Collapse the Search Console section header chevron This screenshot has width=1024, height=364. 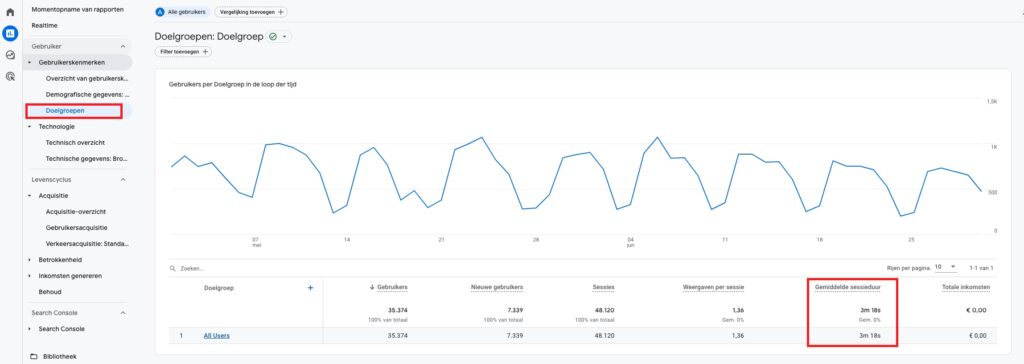123,313
